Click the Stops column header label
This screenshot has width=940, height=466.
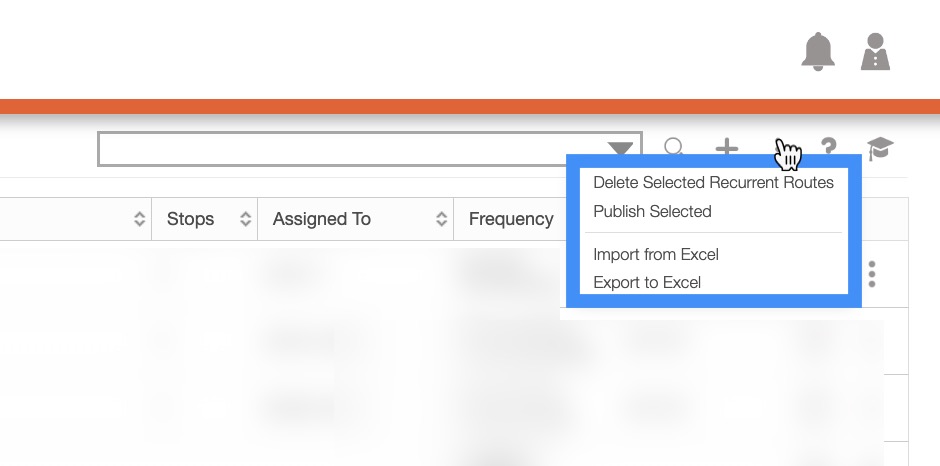coord(190,219)
